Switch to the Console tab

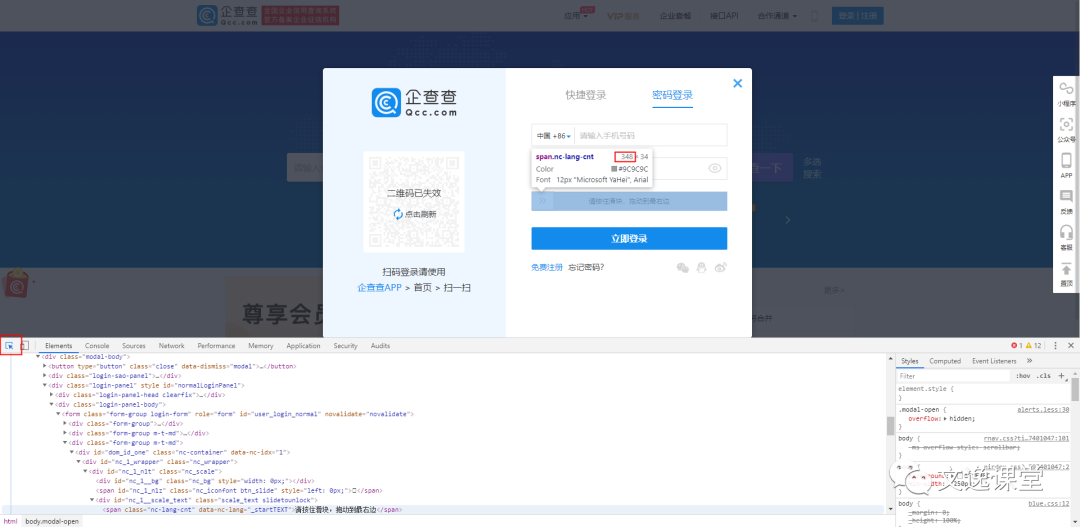97,346
